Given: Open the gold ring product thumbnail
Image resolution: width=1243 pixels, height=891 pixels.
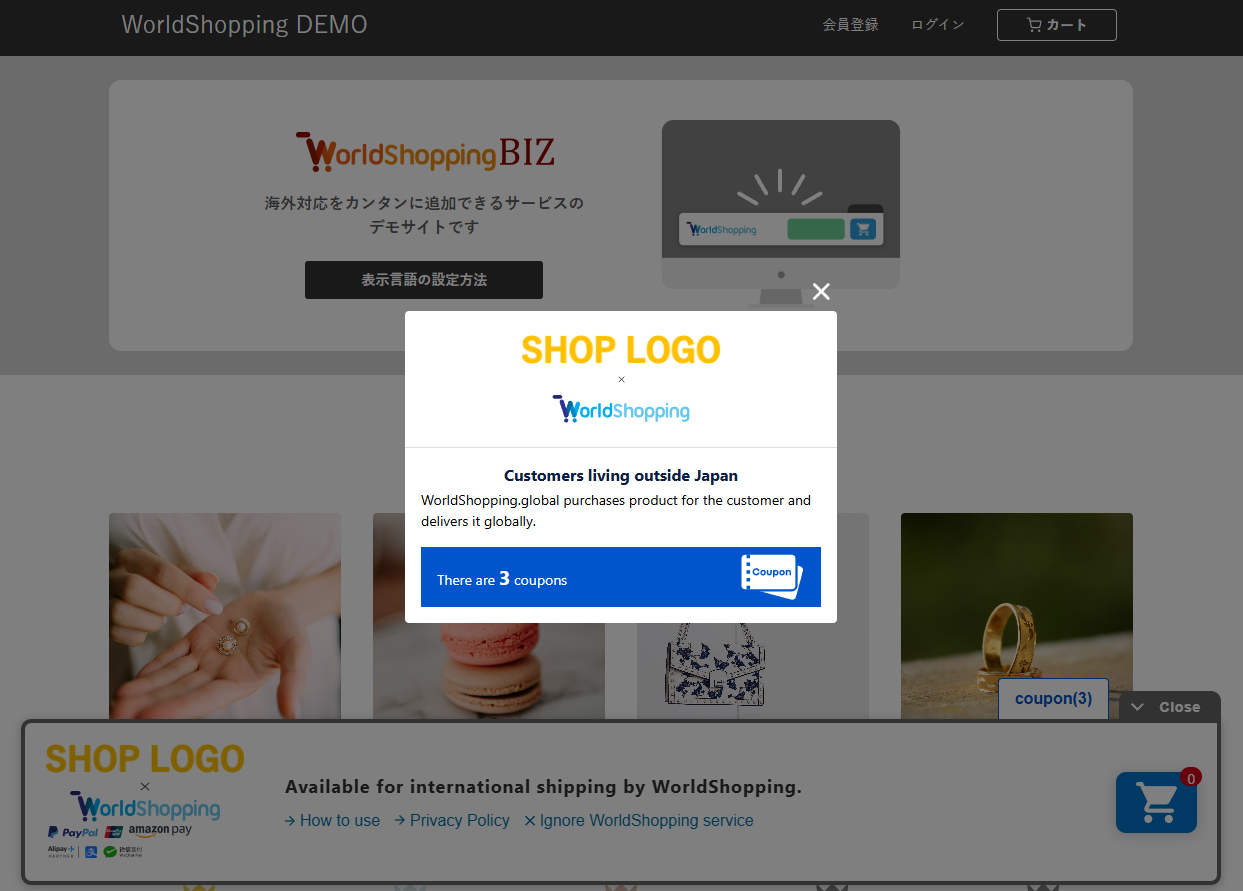Looking at the screenshot, I should (x=1017, y=615).
